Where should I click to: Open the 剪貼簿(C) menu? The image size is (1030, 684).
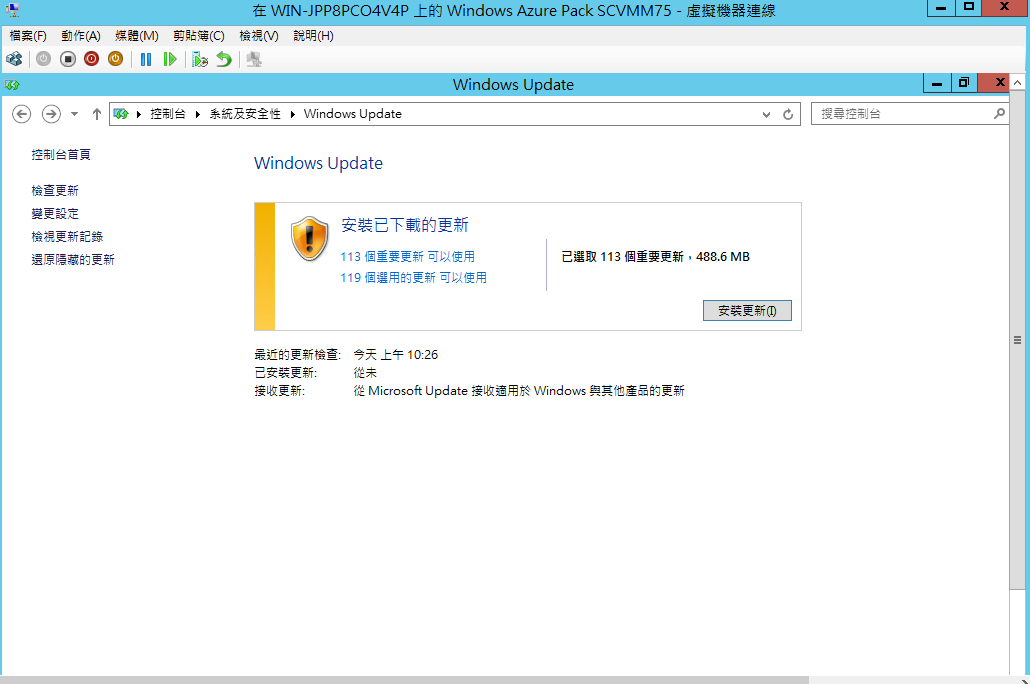point(198,35)
